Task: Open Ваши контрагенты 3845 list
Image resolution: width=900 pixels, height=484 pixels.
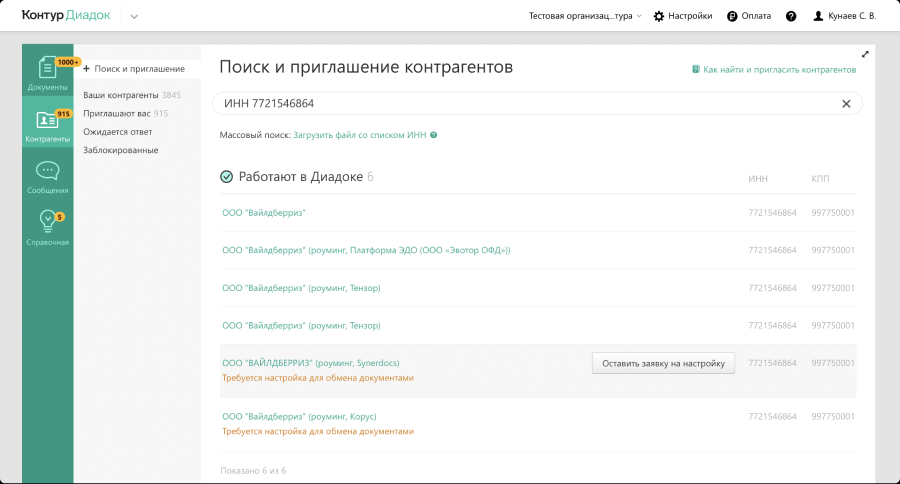Action: pyautogui.click(x=131, y=95)
